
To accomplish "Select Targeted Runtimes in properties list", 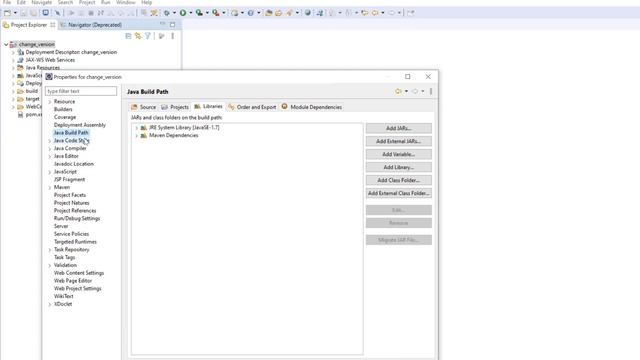I will [75, 242].
